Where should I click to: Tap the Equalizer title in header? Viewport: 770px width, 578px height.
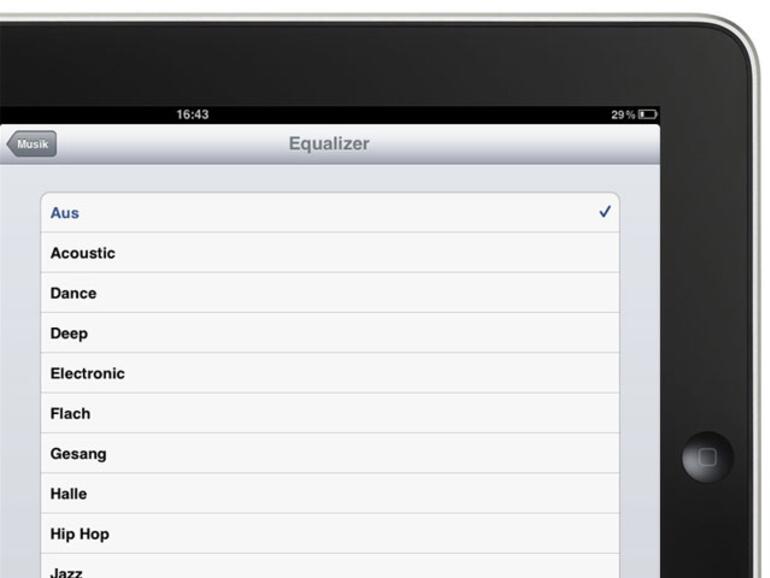point(329,144)
